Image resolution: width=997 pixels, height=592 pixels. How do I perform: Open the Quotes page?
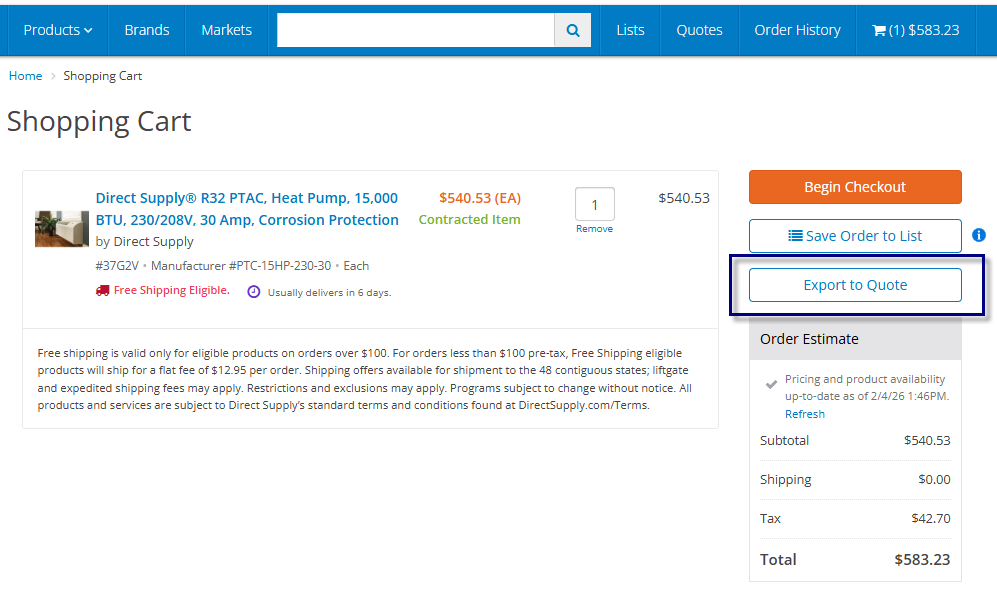699,30
